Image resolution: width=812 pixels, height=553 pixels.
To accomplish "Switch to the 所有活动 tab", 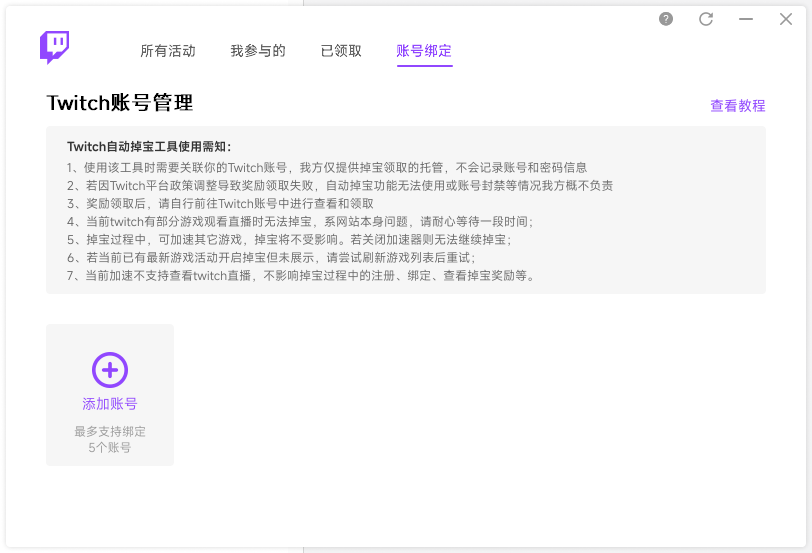I will pos(168,51).
